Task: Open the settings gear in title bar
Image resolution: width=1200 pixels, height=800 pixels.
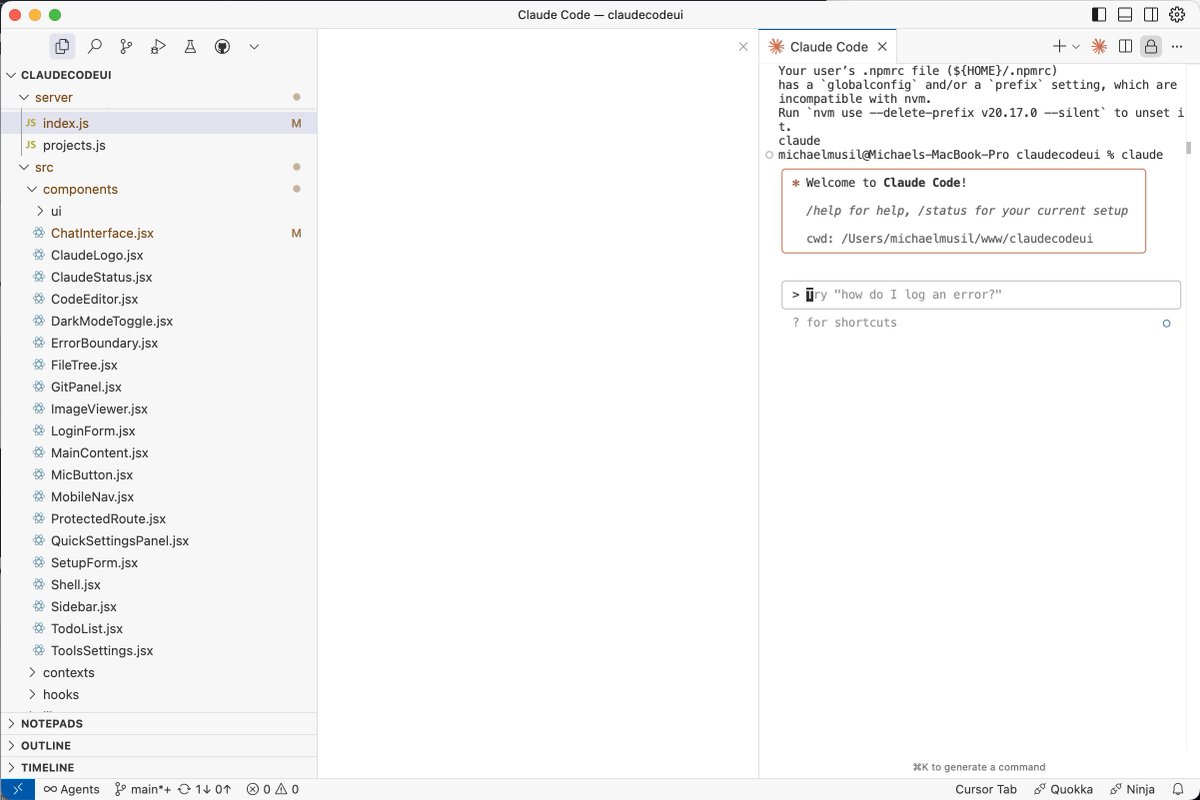Action: click(1177, 15)
